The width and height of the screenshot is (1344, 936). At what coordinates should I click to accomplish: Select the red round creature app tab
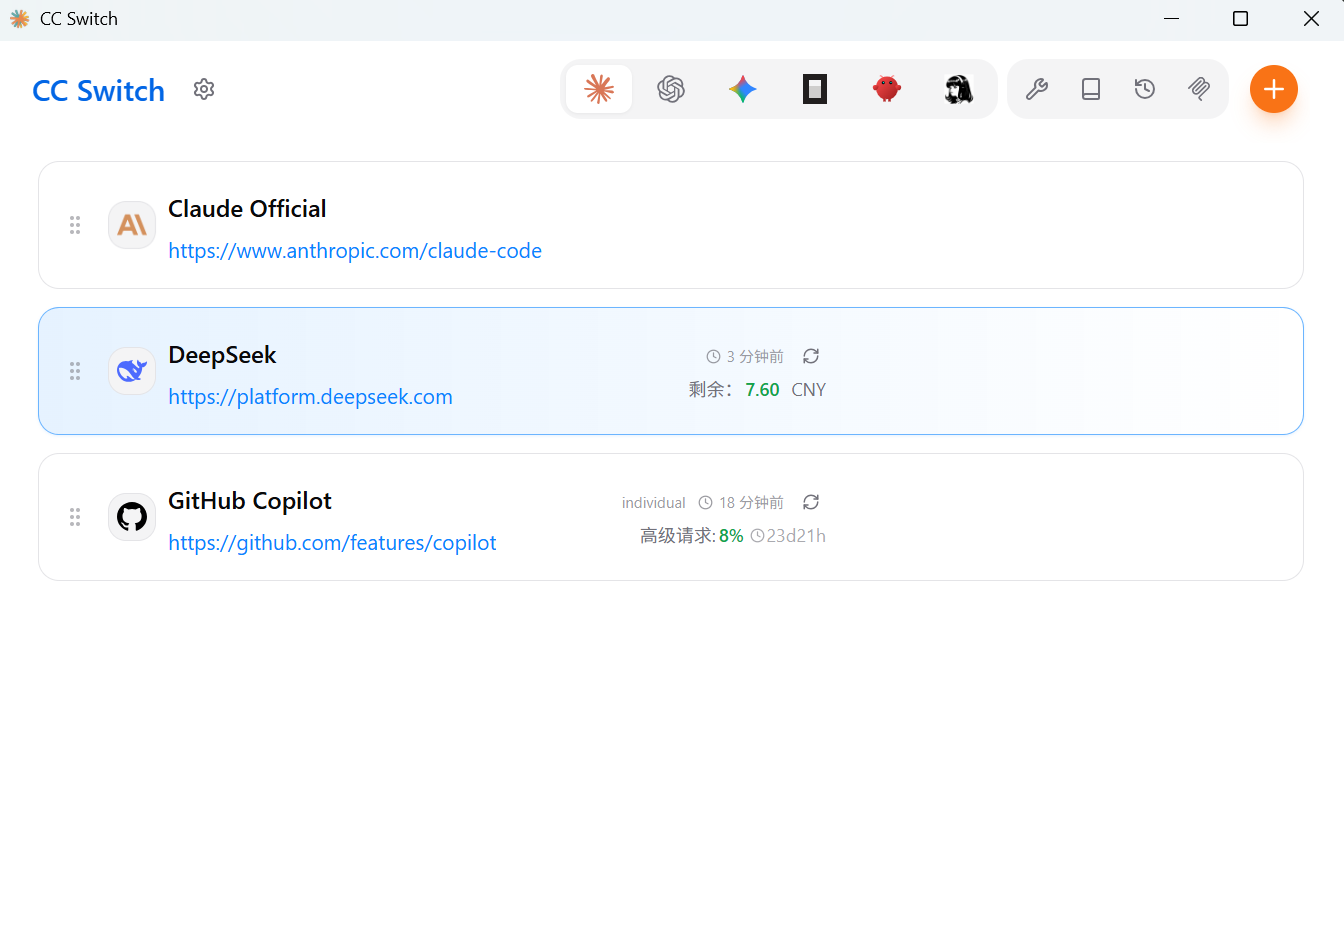(887, 89)
